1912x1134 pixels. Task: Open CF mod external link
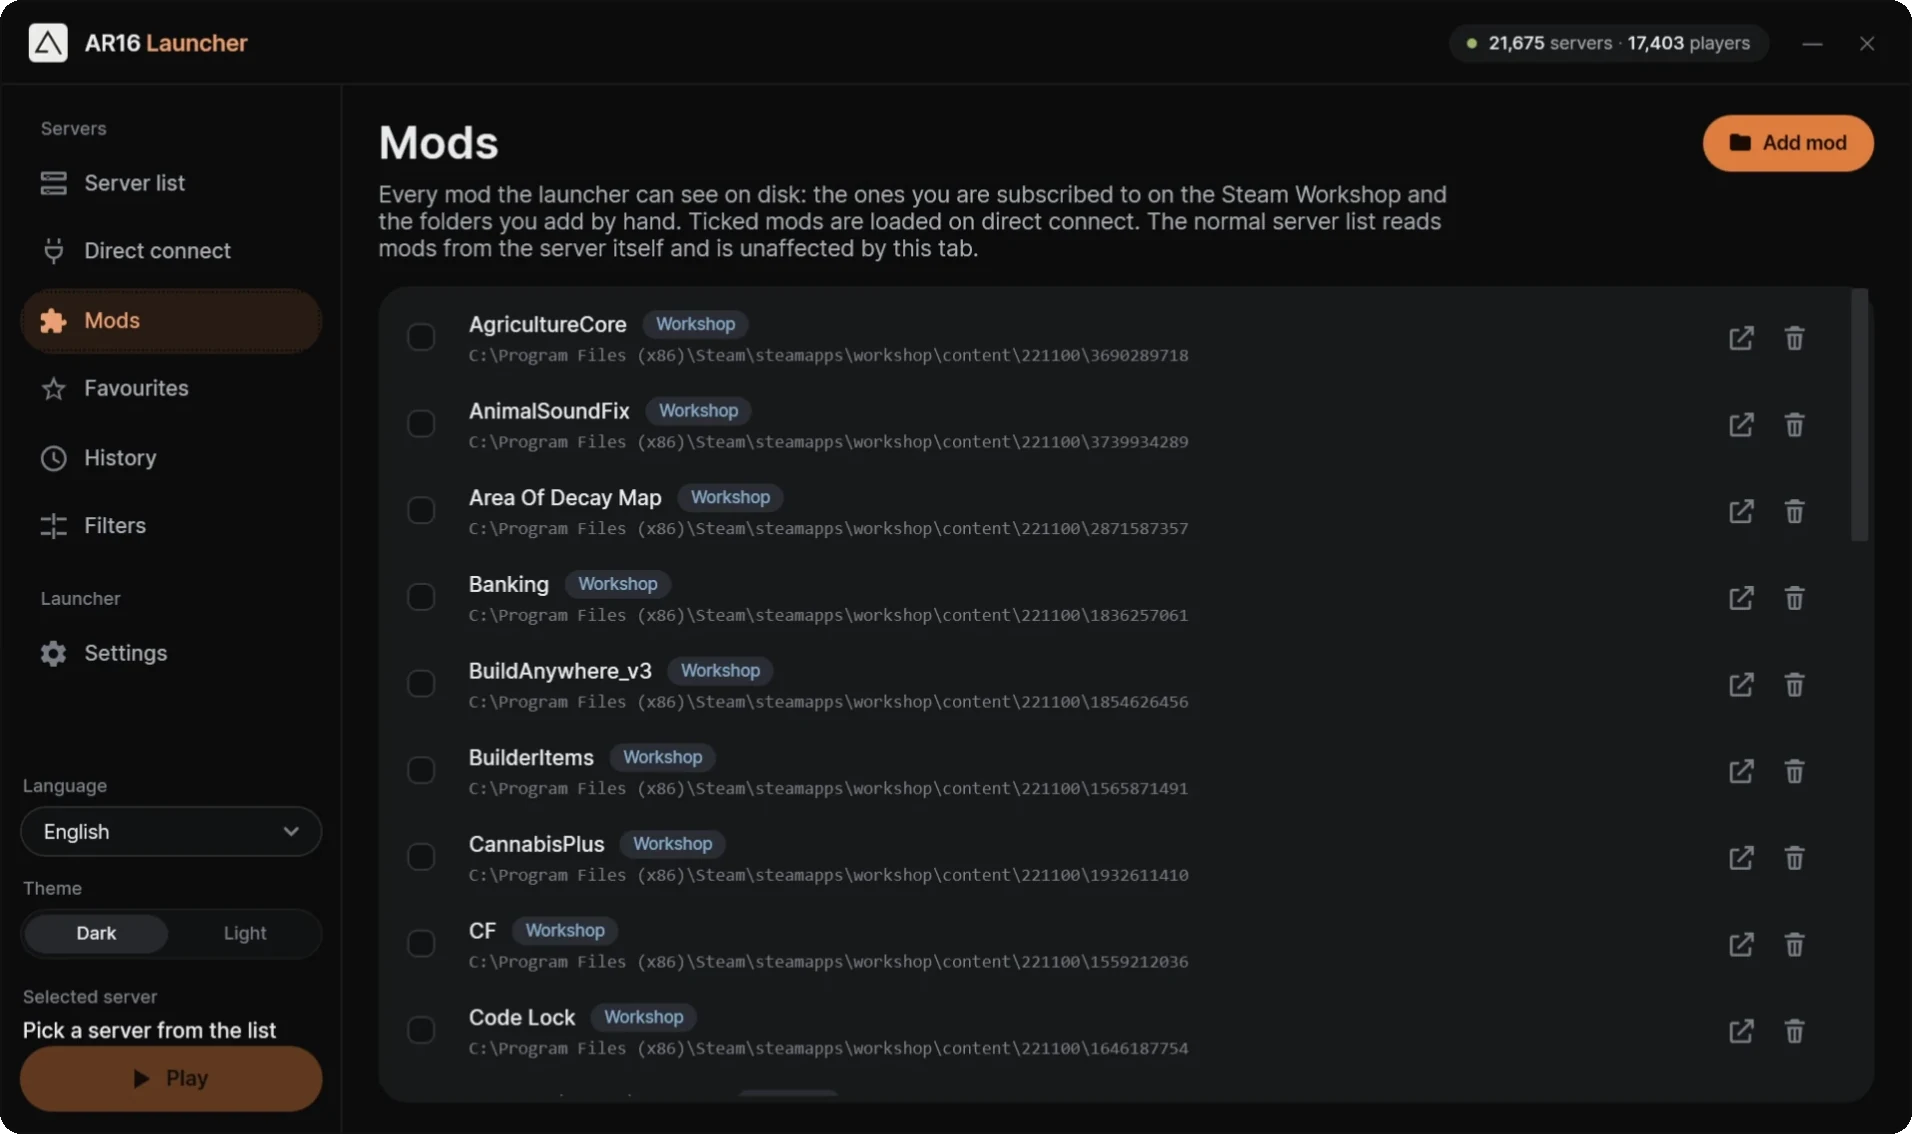[x=1741, y=944]
